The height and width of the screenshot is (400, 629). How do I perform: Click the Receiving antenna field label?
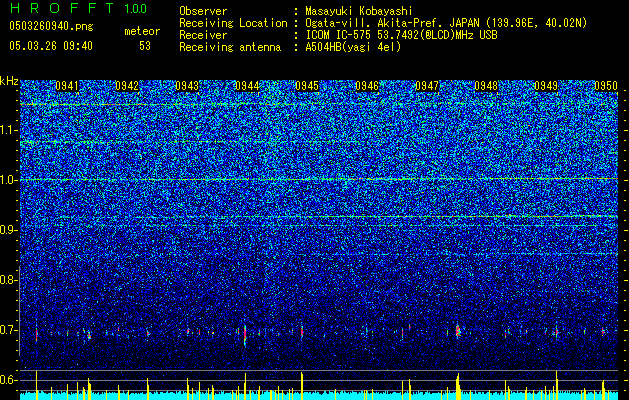pyautogui.click(x=230, y=47)
